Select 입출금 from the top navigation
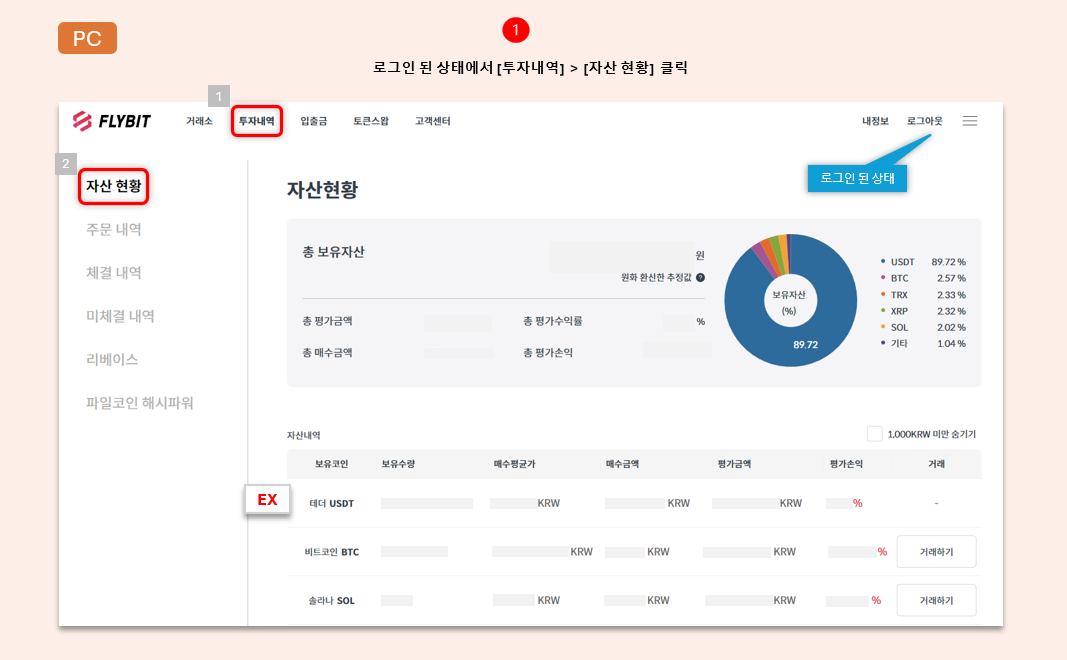This screenshot has height=660, width=1067. (311, 121)
